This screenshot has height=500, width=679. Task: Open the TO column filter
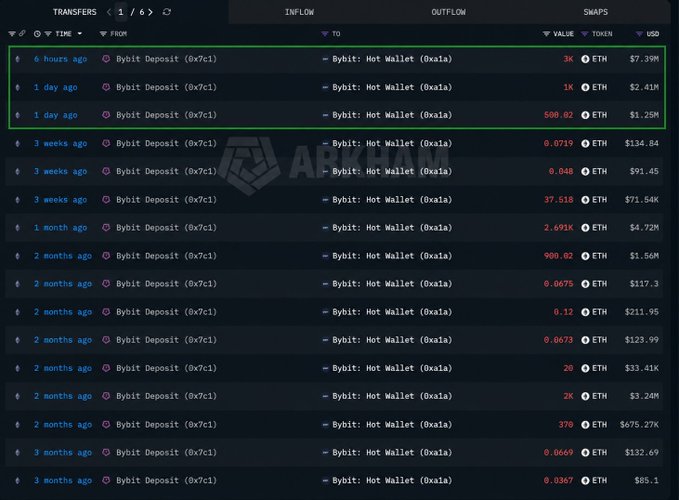tap(324, 34)
